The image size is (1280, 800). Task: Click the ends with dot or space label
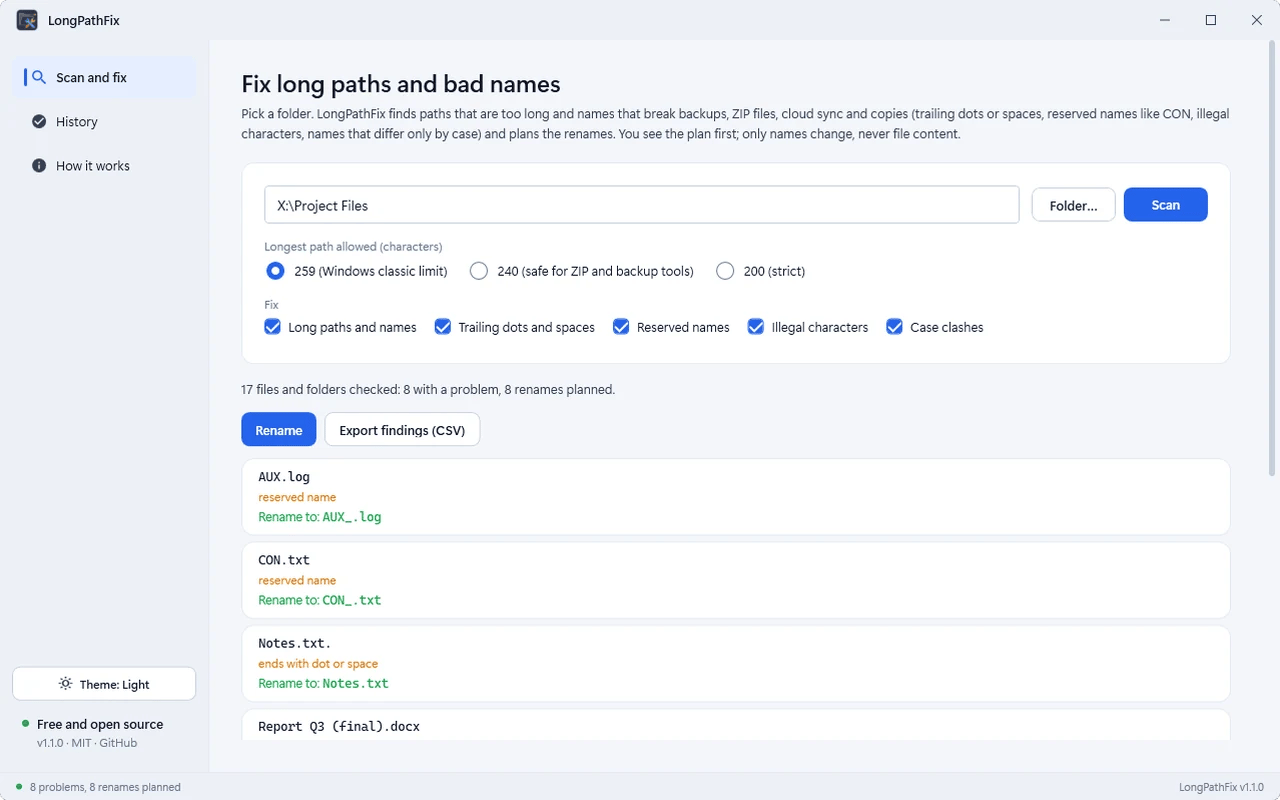[x=318, y=663]
